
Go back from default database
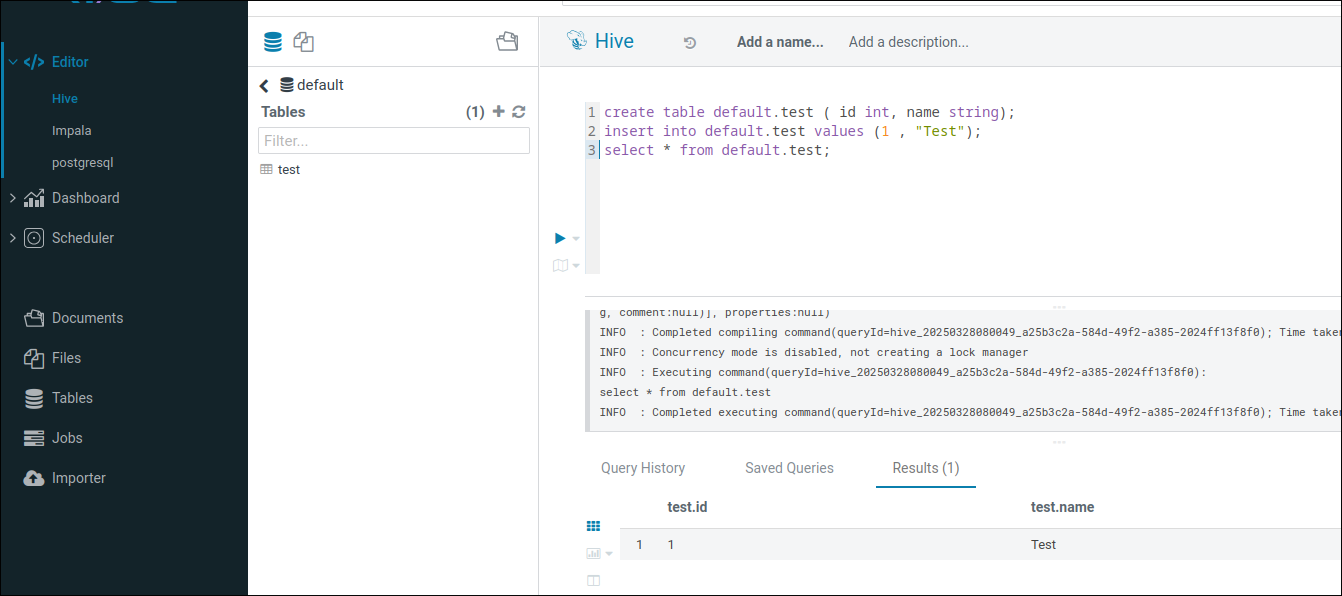tap(264, 86)
